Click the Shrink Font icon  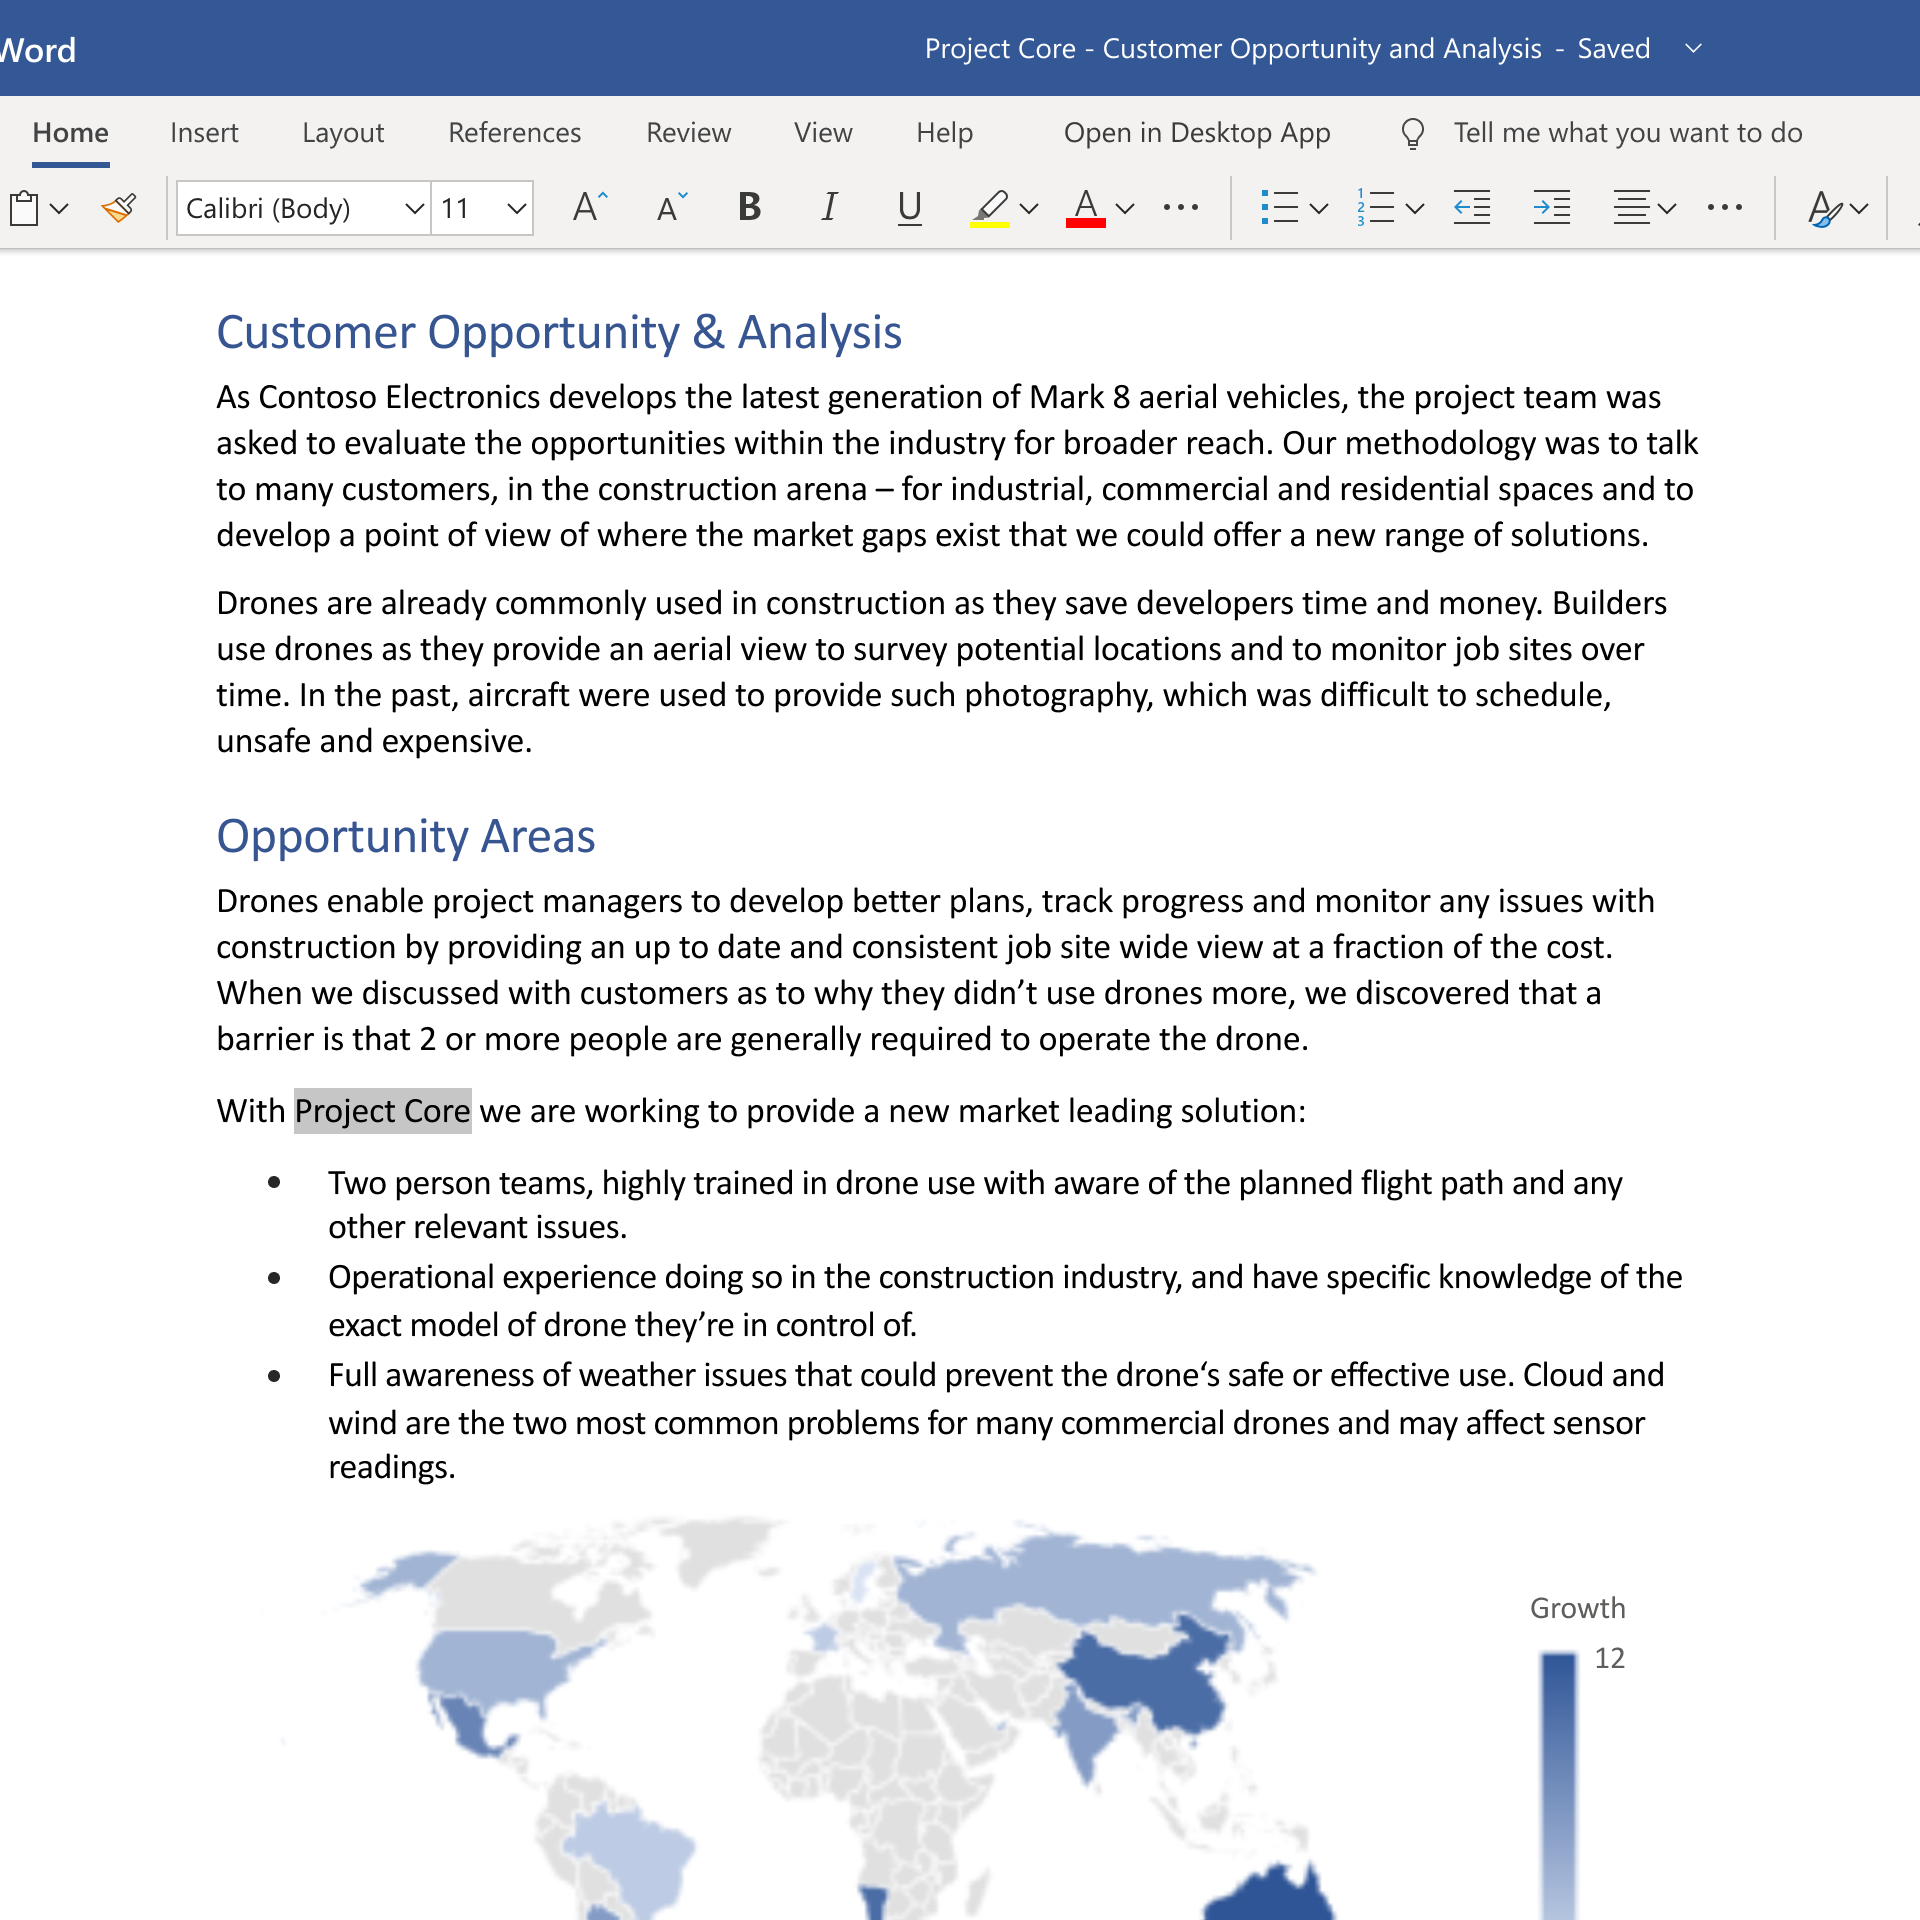tap(672, 207)
